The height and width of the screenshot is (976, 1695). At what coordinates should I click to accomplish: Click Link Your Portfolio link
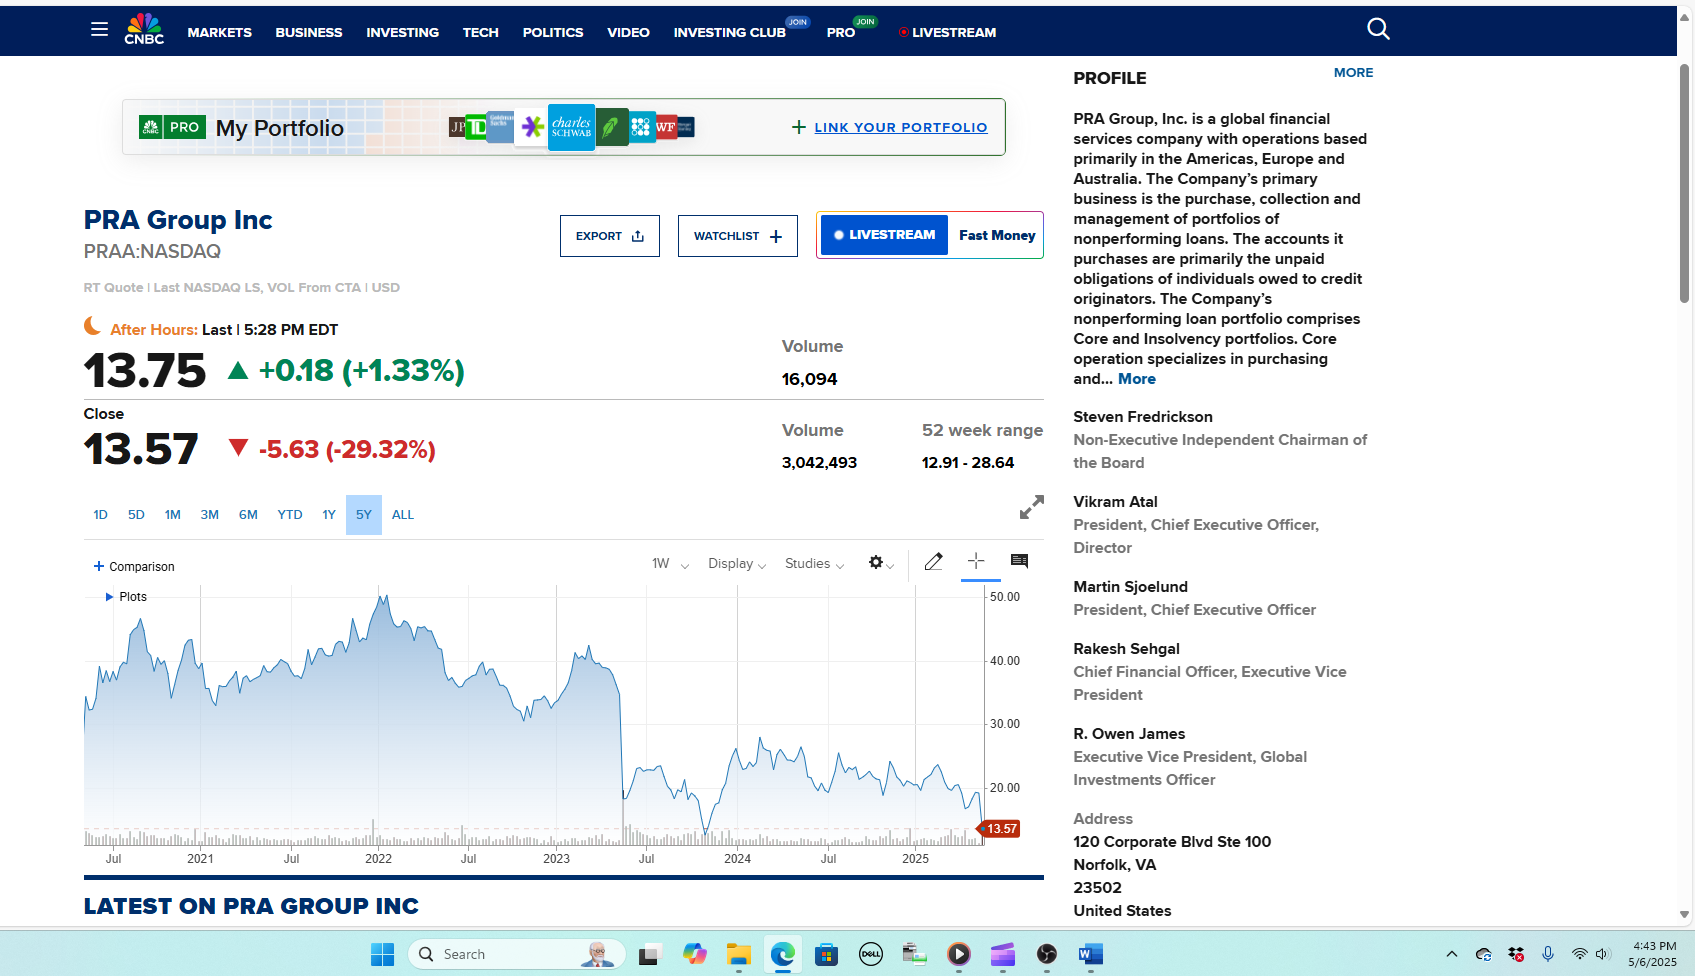899,127
